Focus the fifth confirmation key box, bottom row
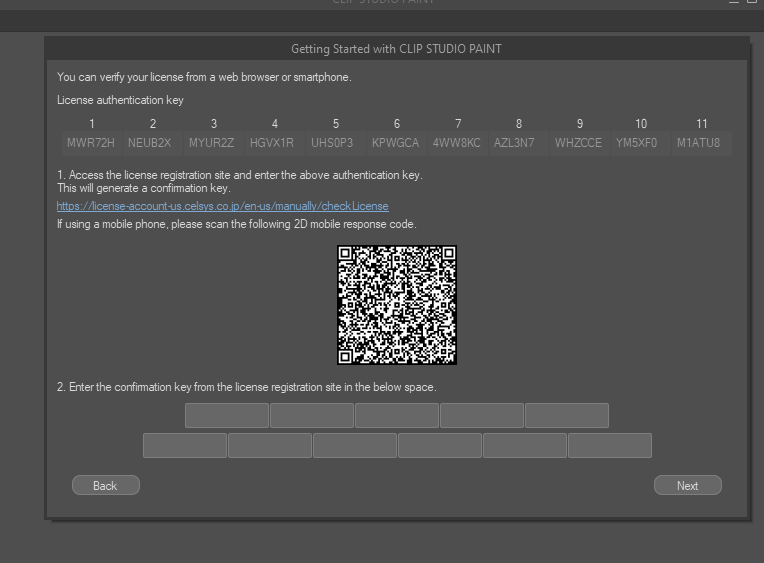764x563 pixels. [525, 446]
